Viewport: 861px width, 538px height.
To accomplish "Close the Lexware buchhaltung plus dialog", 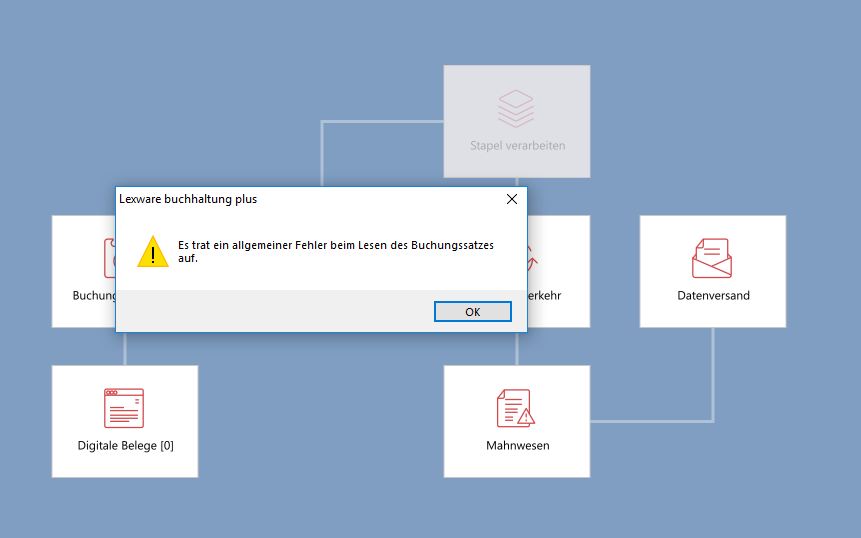I will (512, 199).
